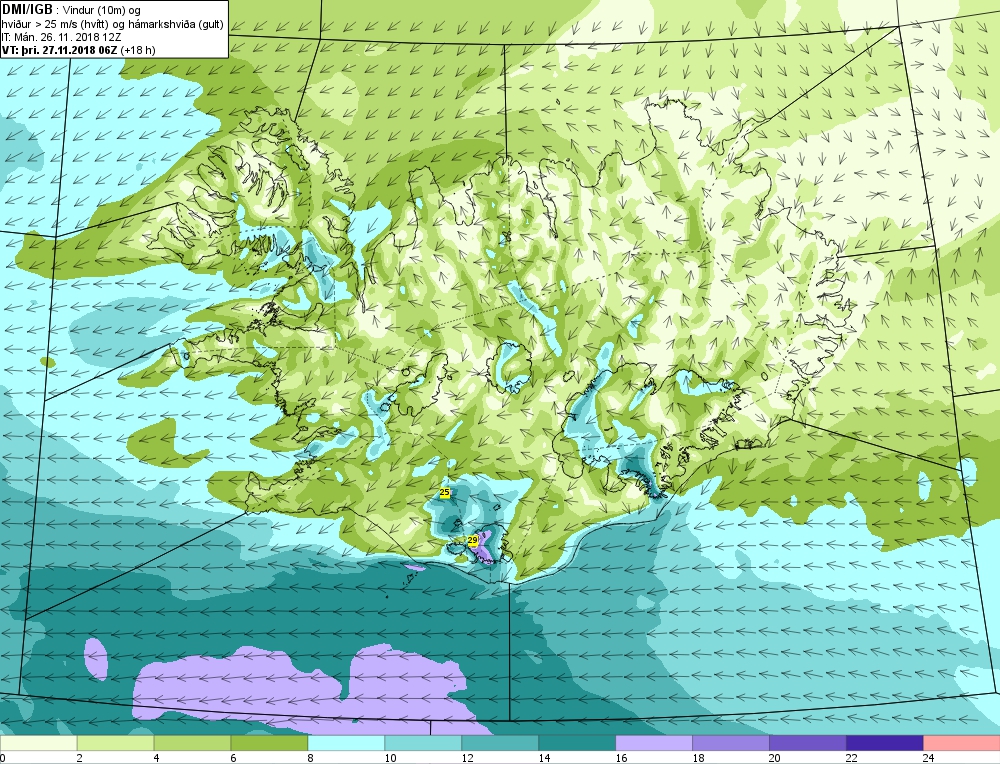1000x764 pixels.
Task: Click the 'hviður > 25 m/s' legend line
Action: click(x=112, y=25)
